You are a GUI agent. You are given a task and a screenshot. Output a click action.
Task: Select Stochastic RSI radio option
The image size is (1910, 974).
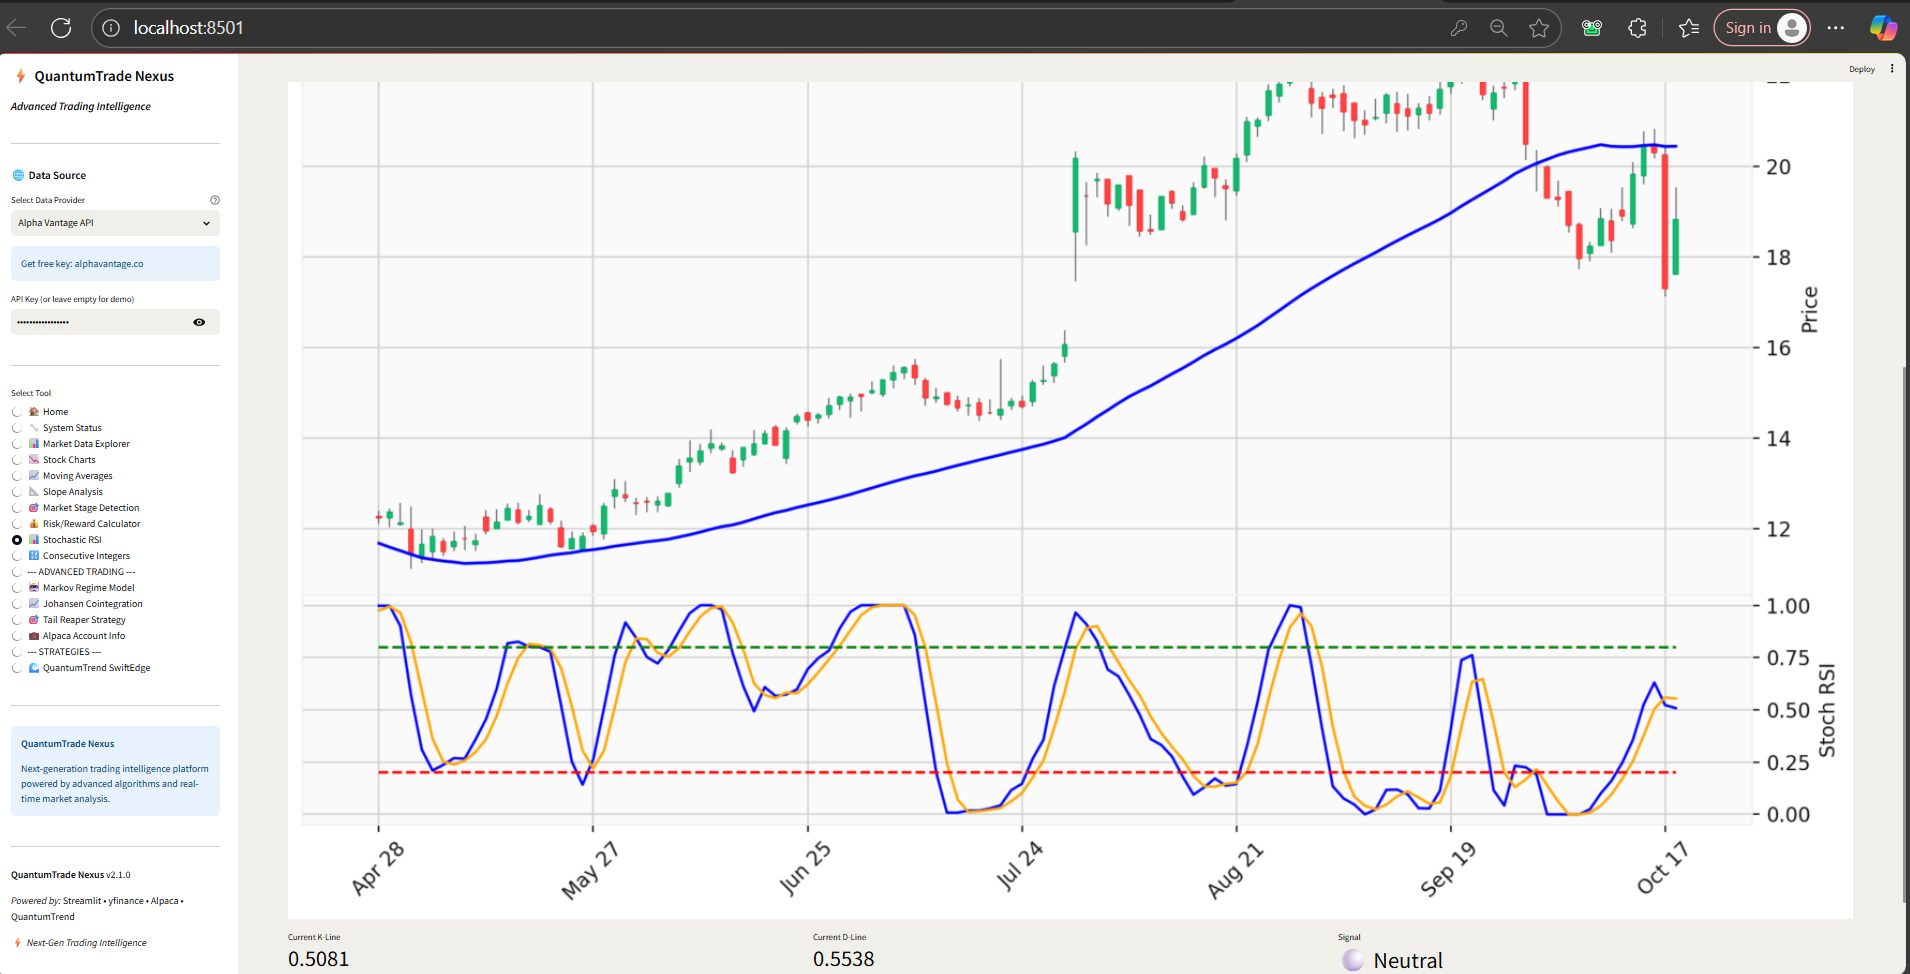[17, 540]
